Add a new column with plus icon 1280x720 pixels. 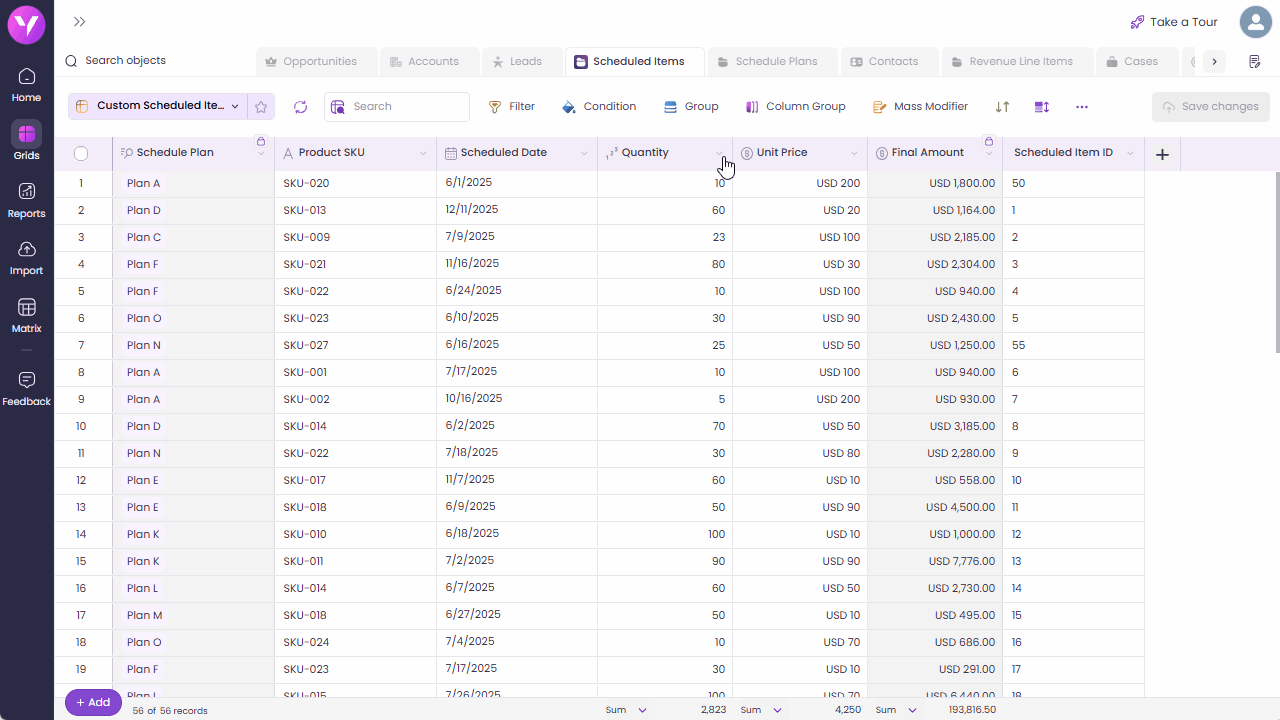tap(1162, 154)
